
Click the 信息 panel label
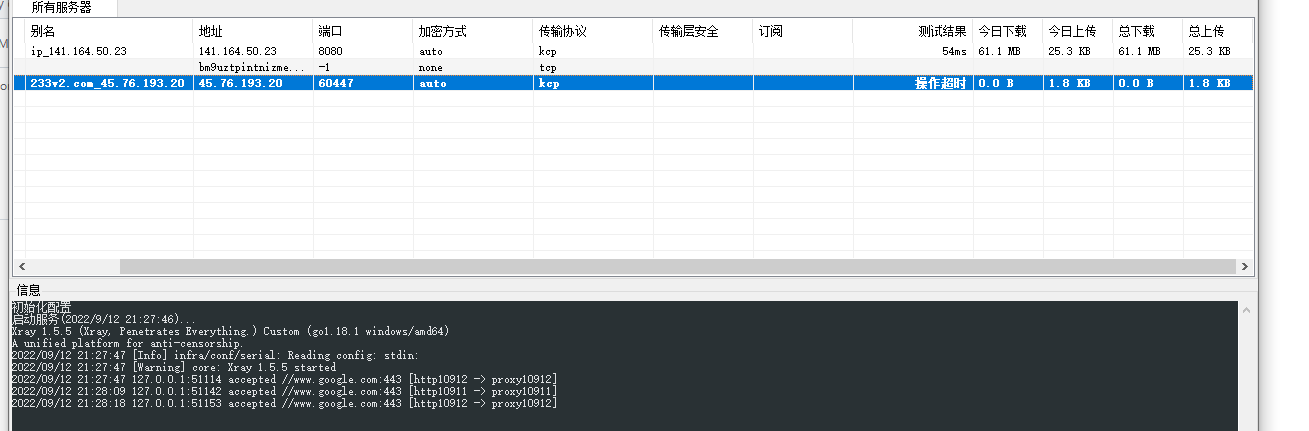[29, 290]
